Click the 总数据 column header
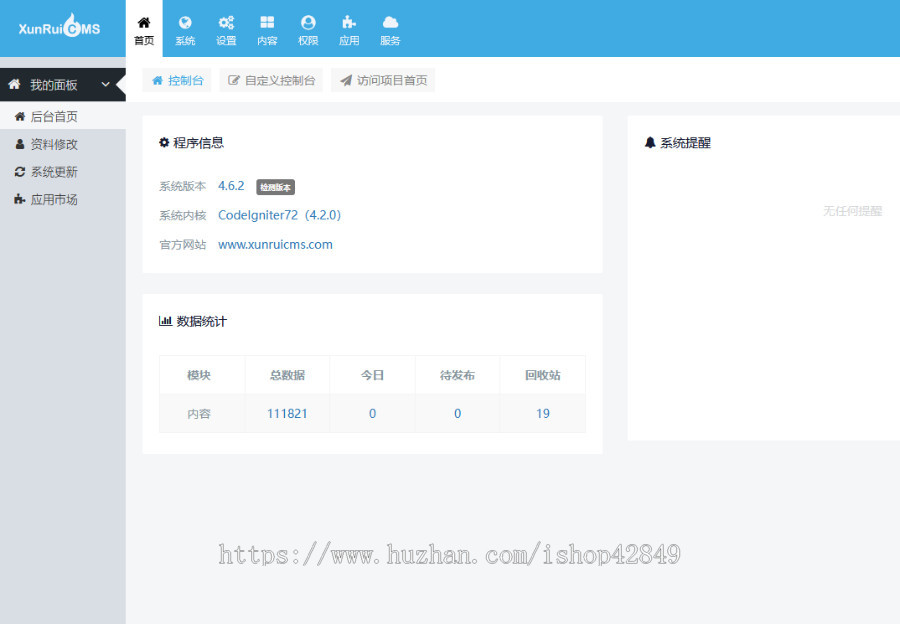The image size is (900, 624). coord(287,375)
